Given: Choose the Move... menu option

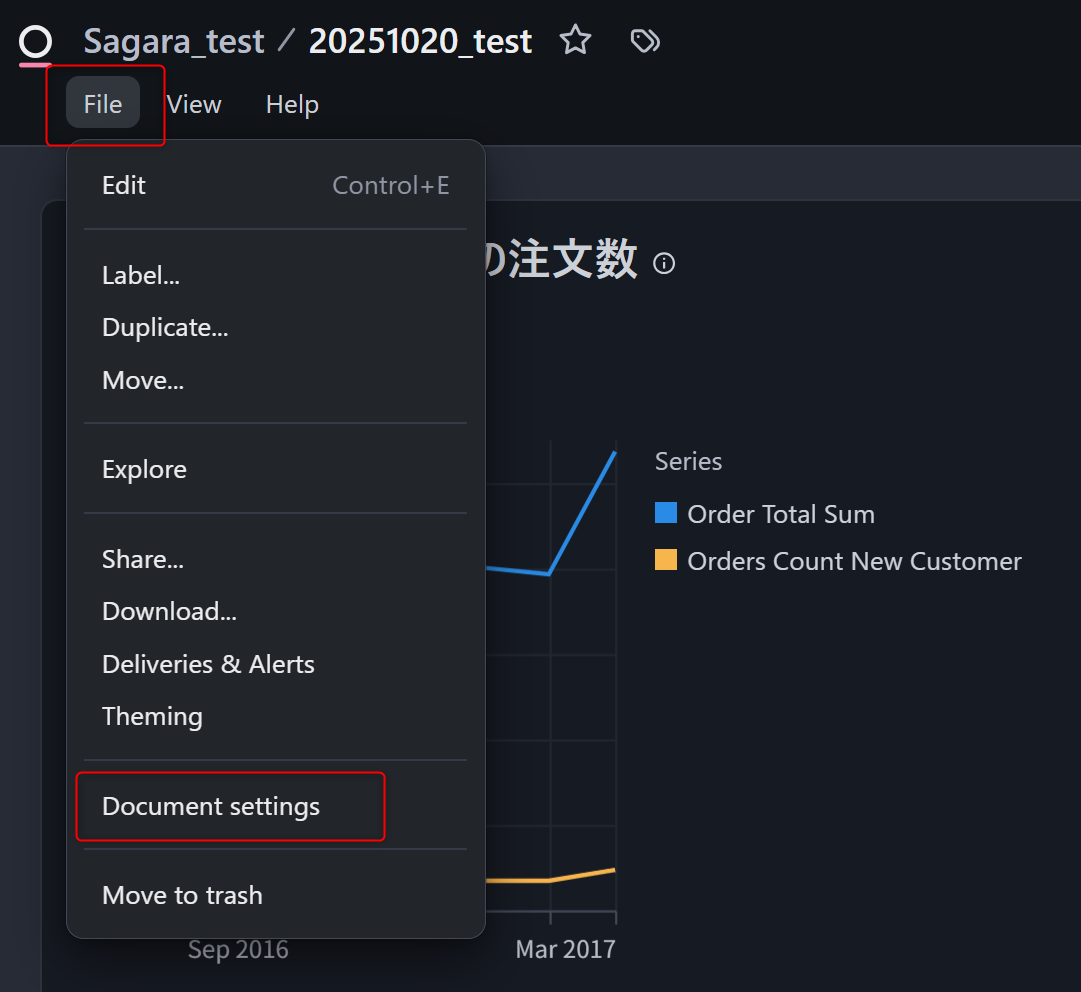Looking at the screenshot, I should [x=143, y=380].
